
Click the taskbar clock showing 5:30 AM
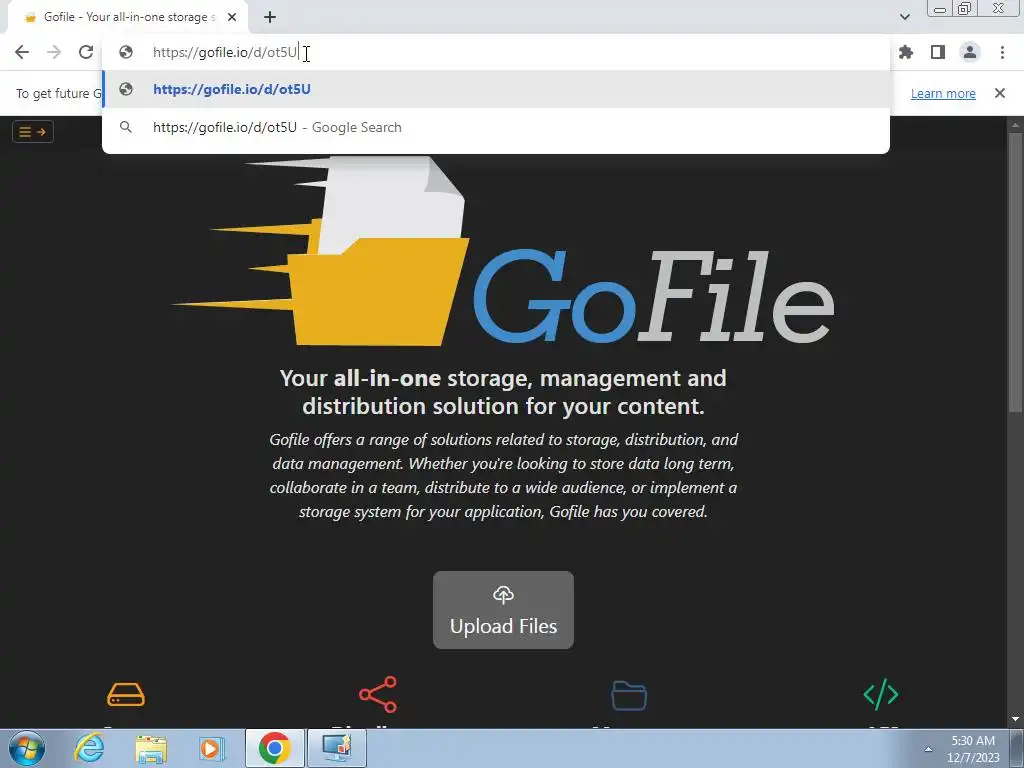coord(973,749)
